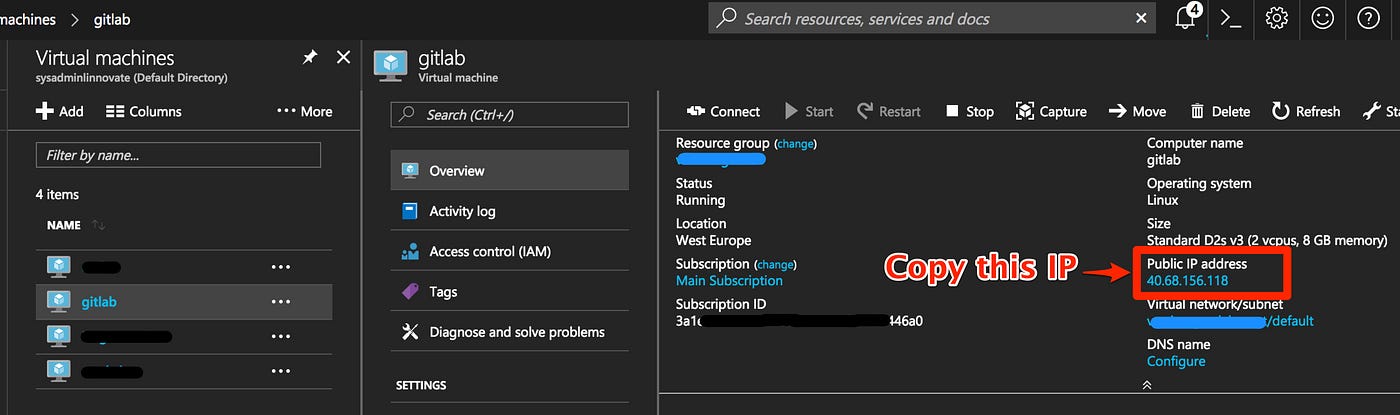Click the West Europe location value
Viewport: 1400px width, 415px height.
[x=714, y=241]
